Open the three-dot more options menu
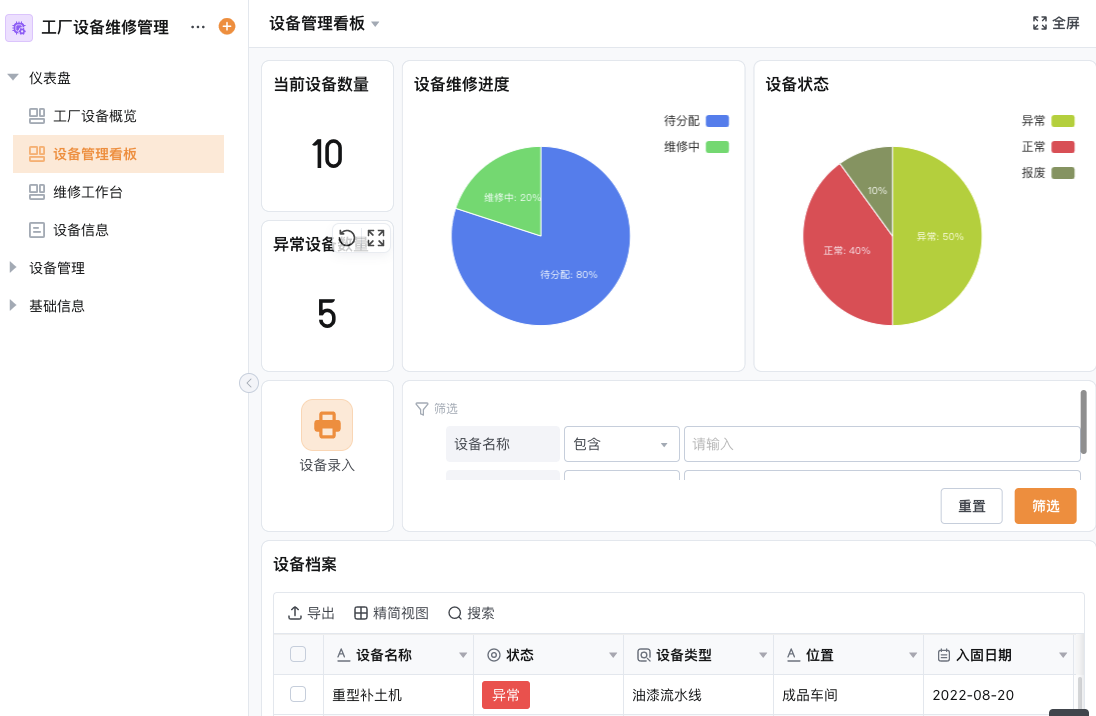This screenshot has width=1096, height=716. click(198, 27)
